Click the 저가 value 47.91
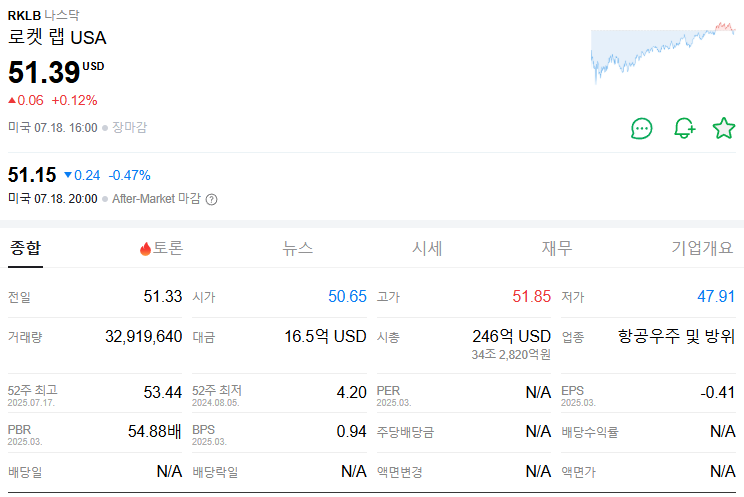 pos(716,297)
